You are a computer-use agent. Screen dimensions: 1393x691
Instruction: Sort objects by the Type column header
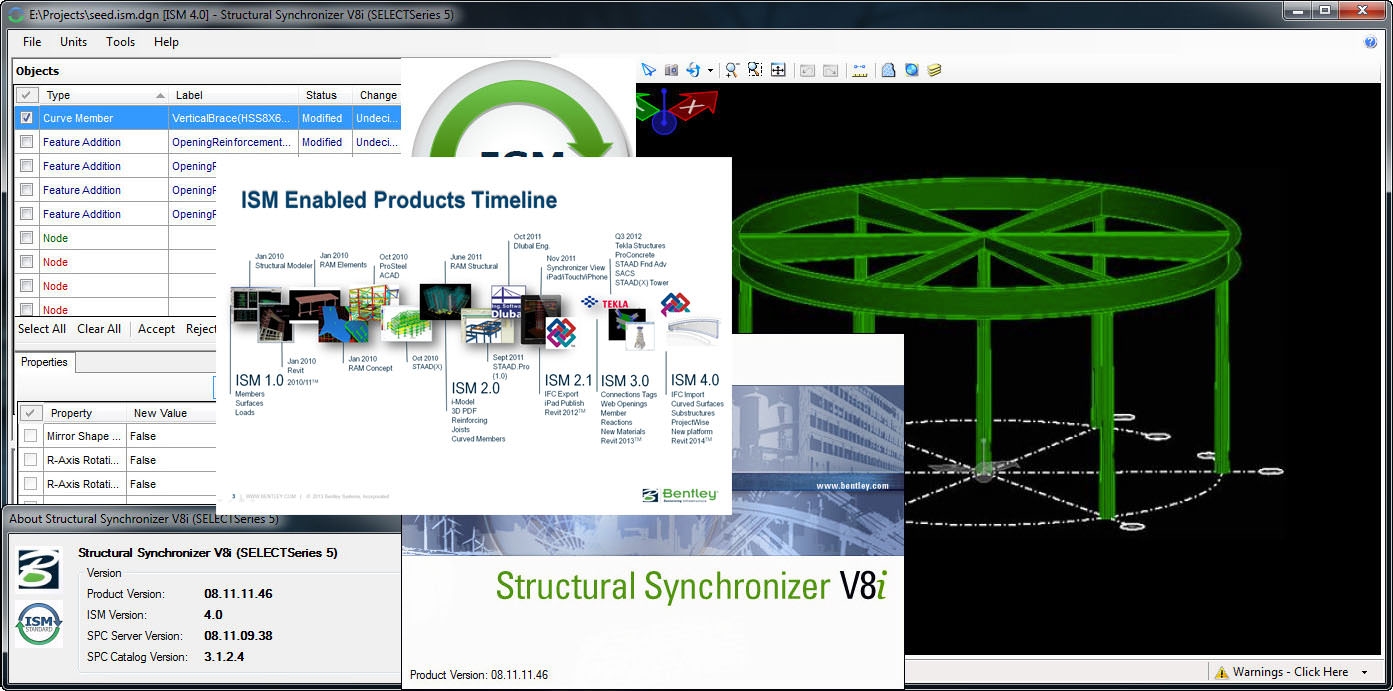(104, 95)
